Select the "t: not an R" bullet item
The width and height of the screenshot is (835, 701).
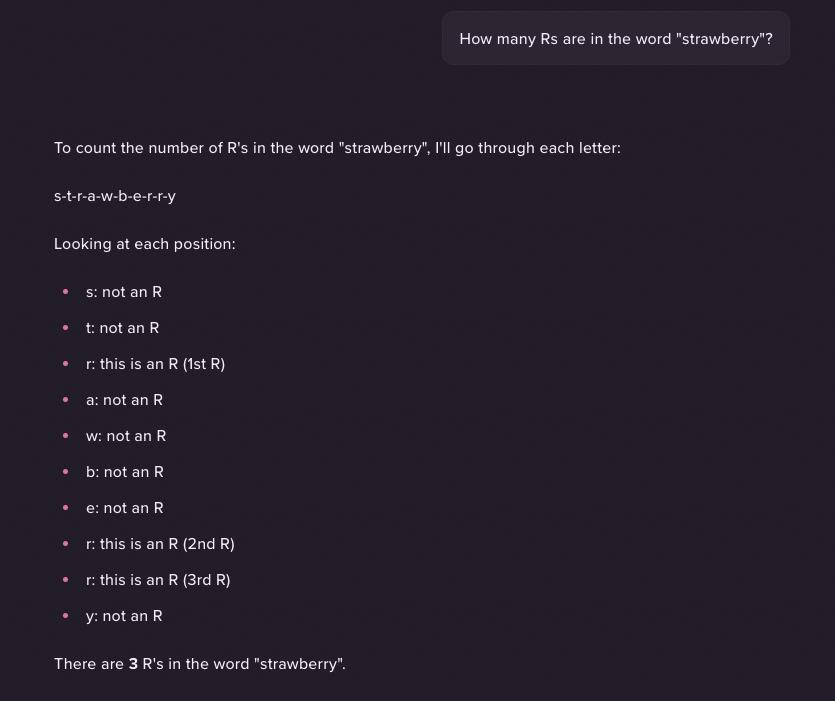click(x=122, y=328)
